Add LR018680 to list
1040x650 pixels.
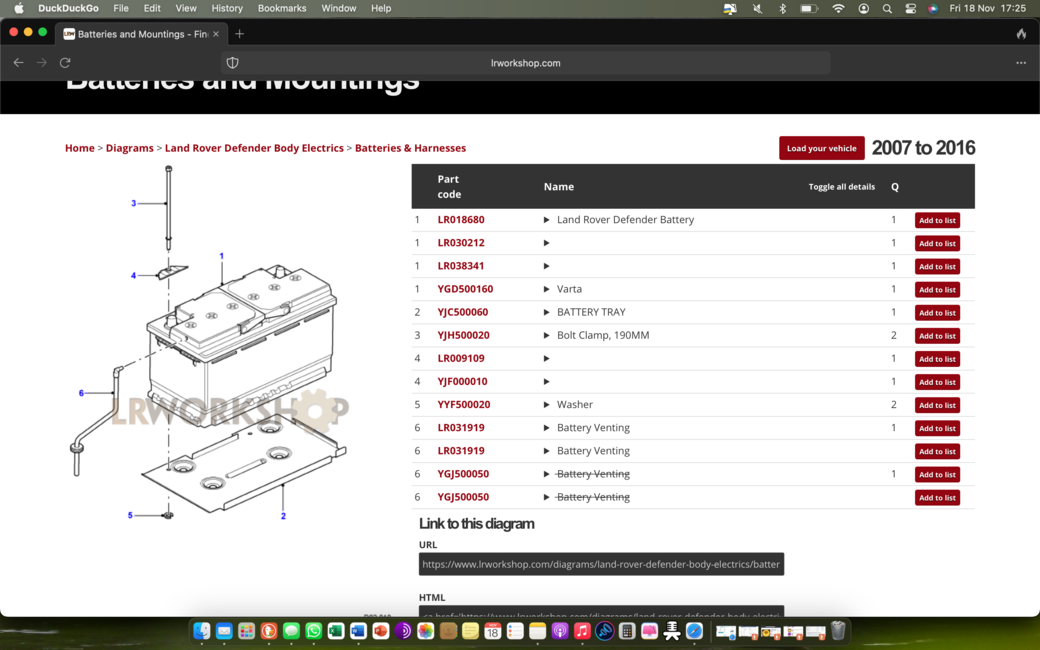(x=937, y=220)
